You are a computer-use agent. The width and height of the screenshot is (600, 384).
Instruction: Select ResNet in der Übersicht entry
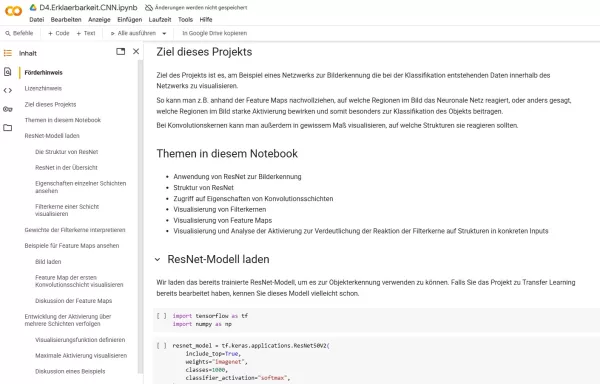tap(66, 168)
